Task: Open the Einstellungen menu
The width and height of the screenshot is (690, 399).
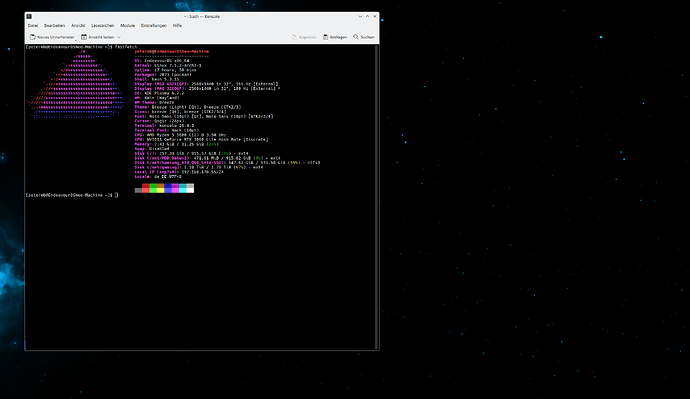Action: (x=154, y=26)
